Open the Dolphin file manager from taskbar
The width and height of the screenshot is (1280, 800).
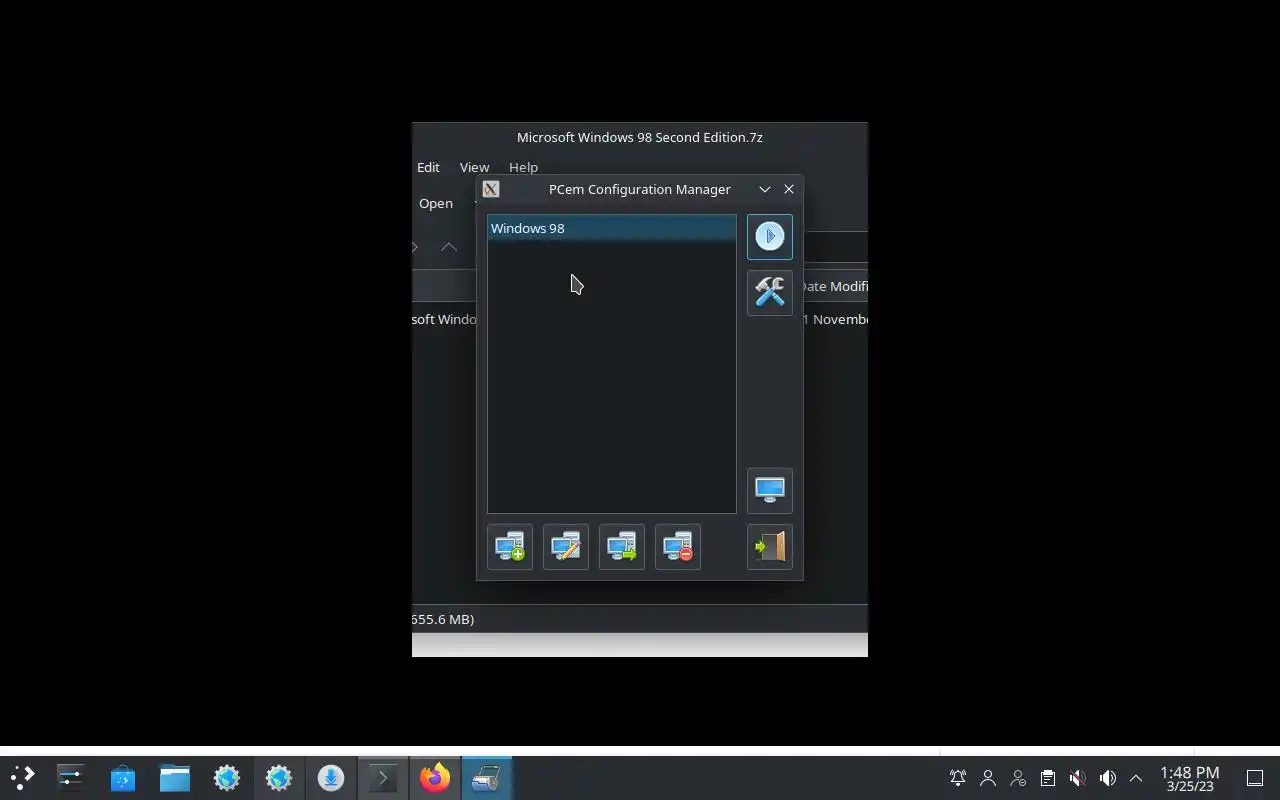[175, 778]
